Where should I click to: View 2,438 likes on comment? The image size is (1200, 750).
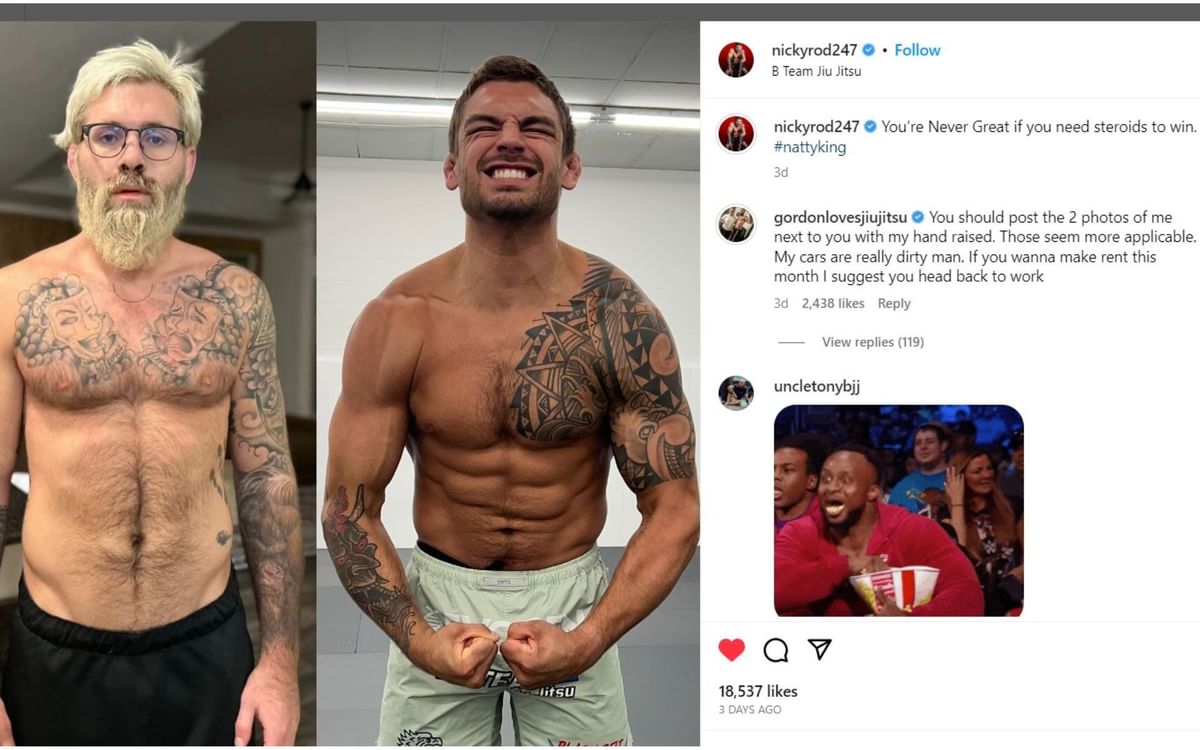(833, 304)
